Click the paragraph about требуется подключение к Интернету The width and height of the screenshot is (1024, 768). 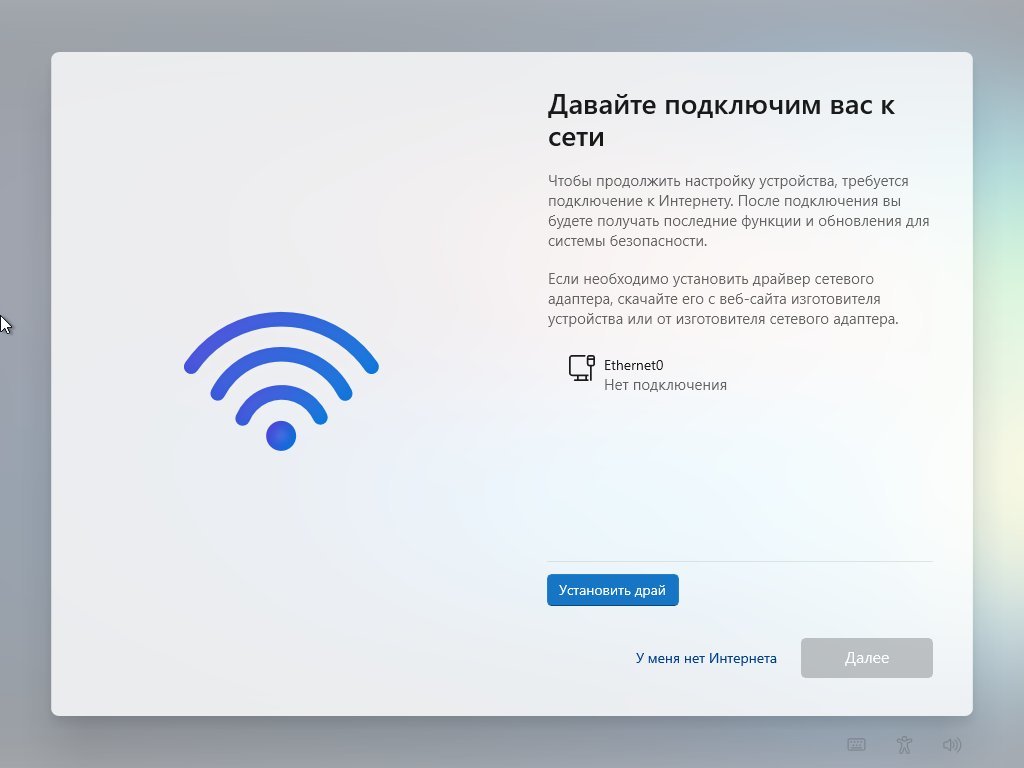pos(739,211)
